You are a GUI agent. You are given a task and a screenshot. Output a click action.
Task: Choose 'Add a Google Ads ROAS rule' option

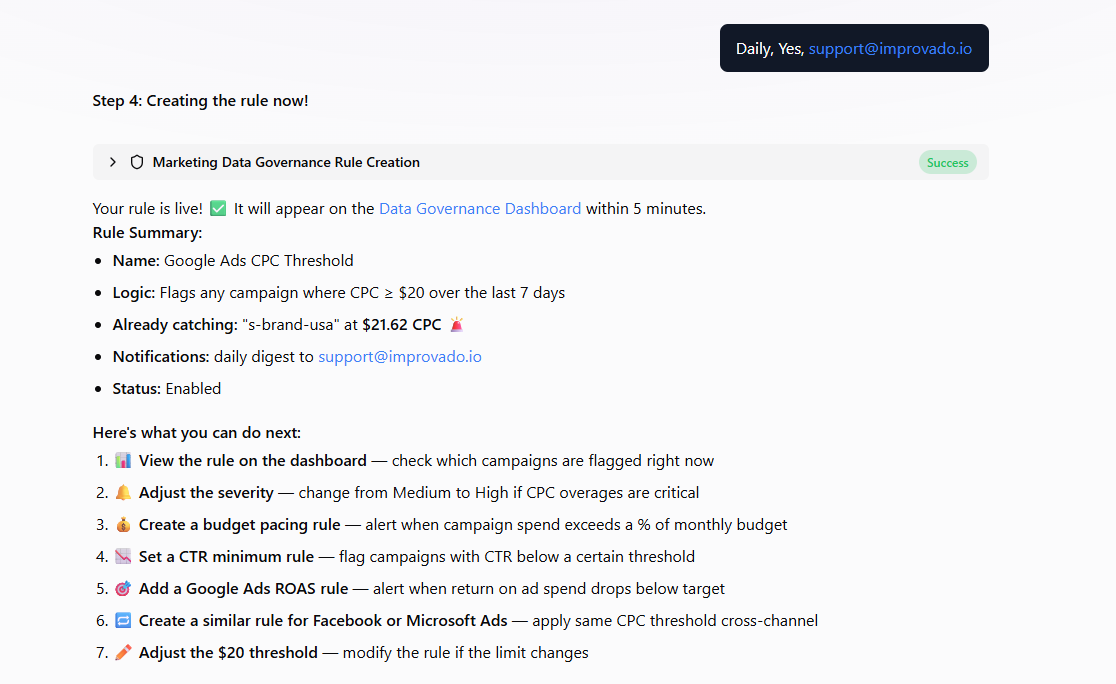pyautogui.click(x=243, y=589)
